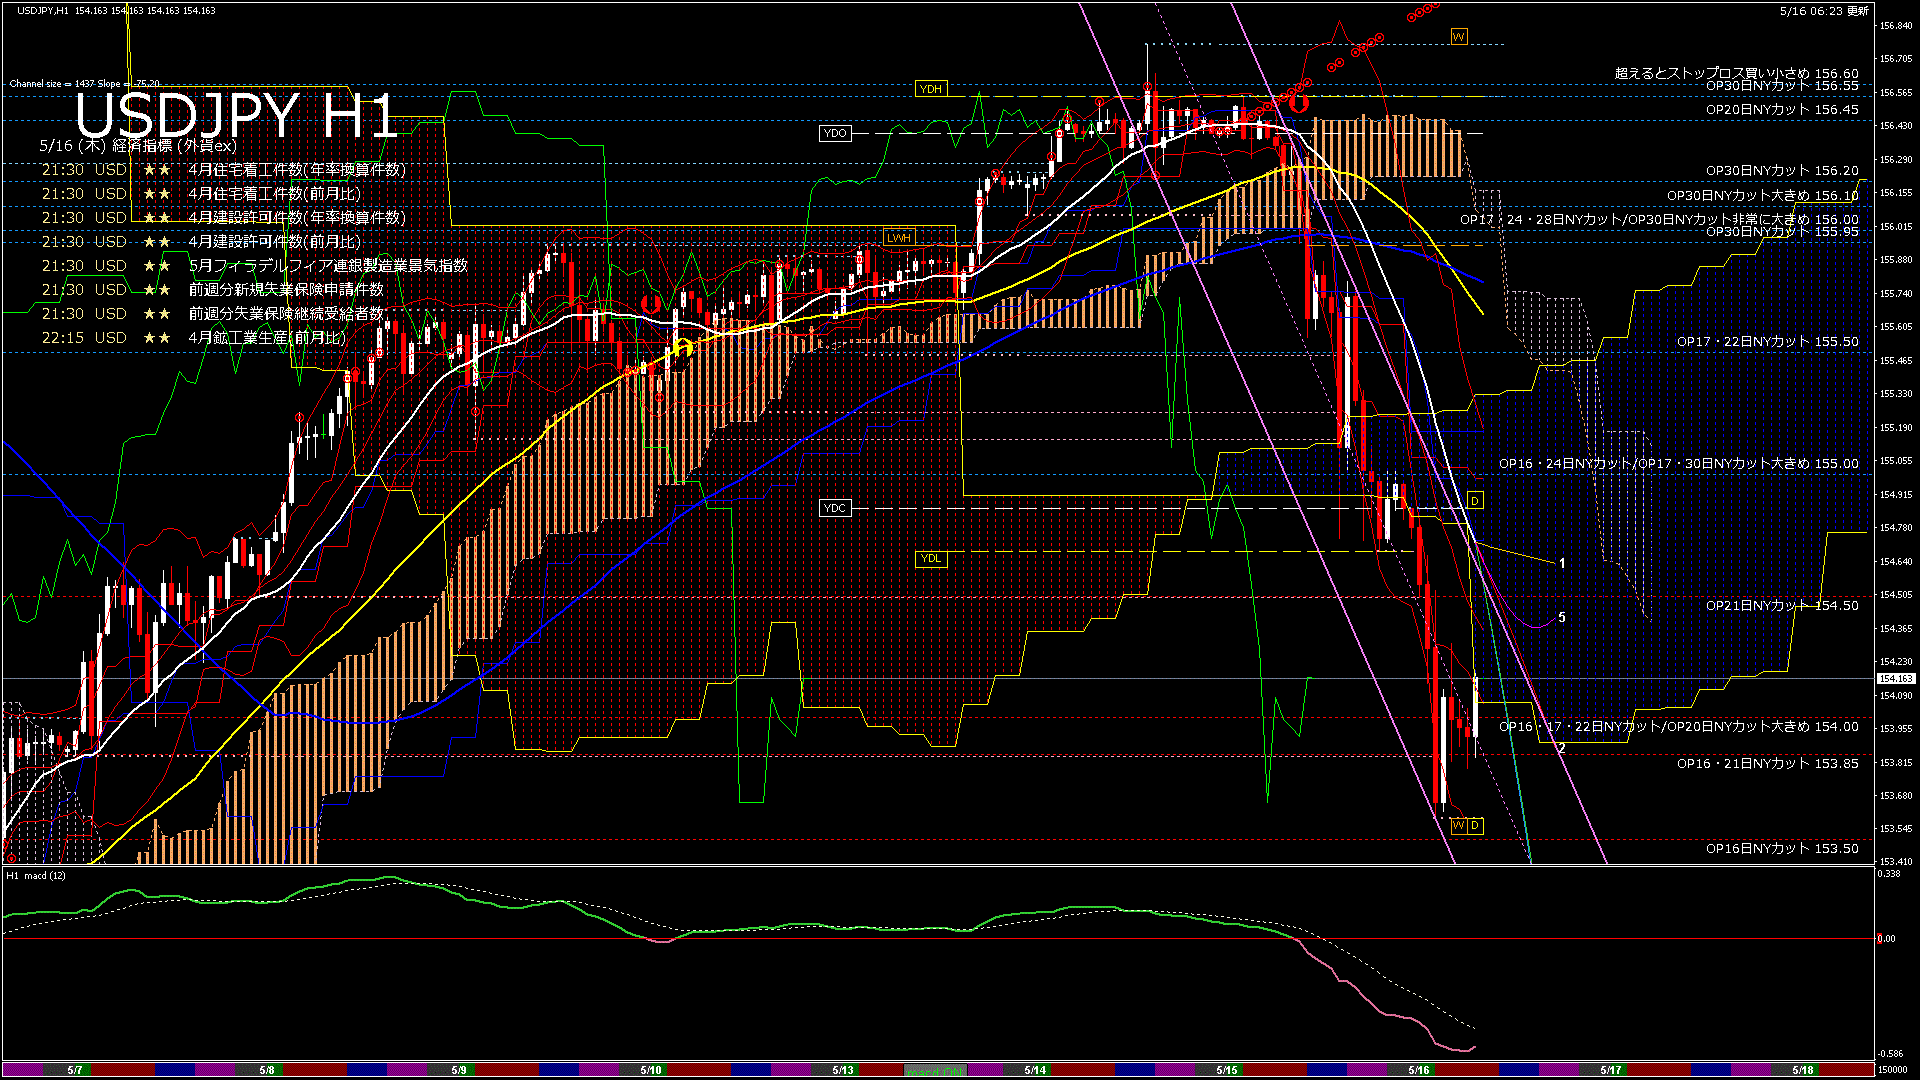Select the OP30日NYカット 155.95 label

coord(1783,232)
